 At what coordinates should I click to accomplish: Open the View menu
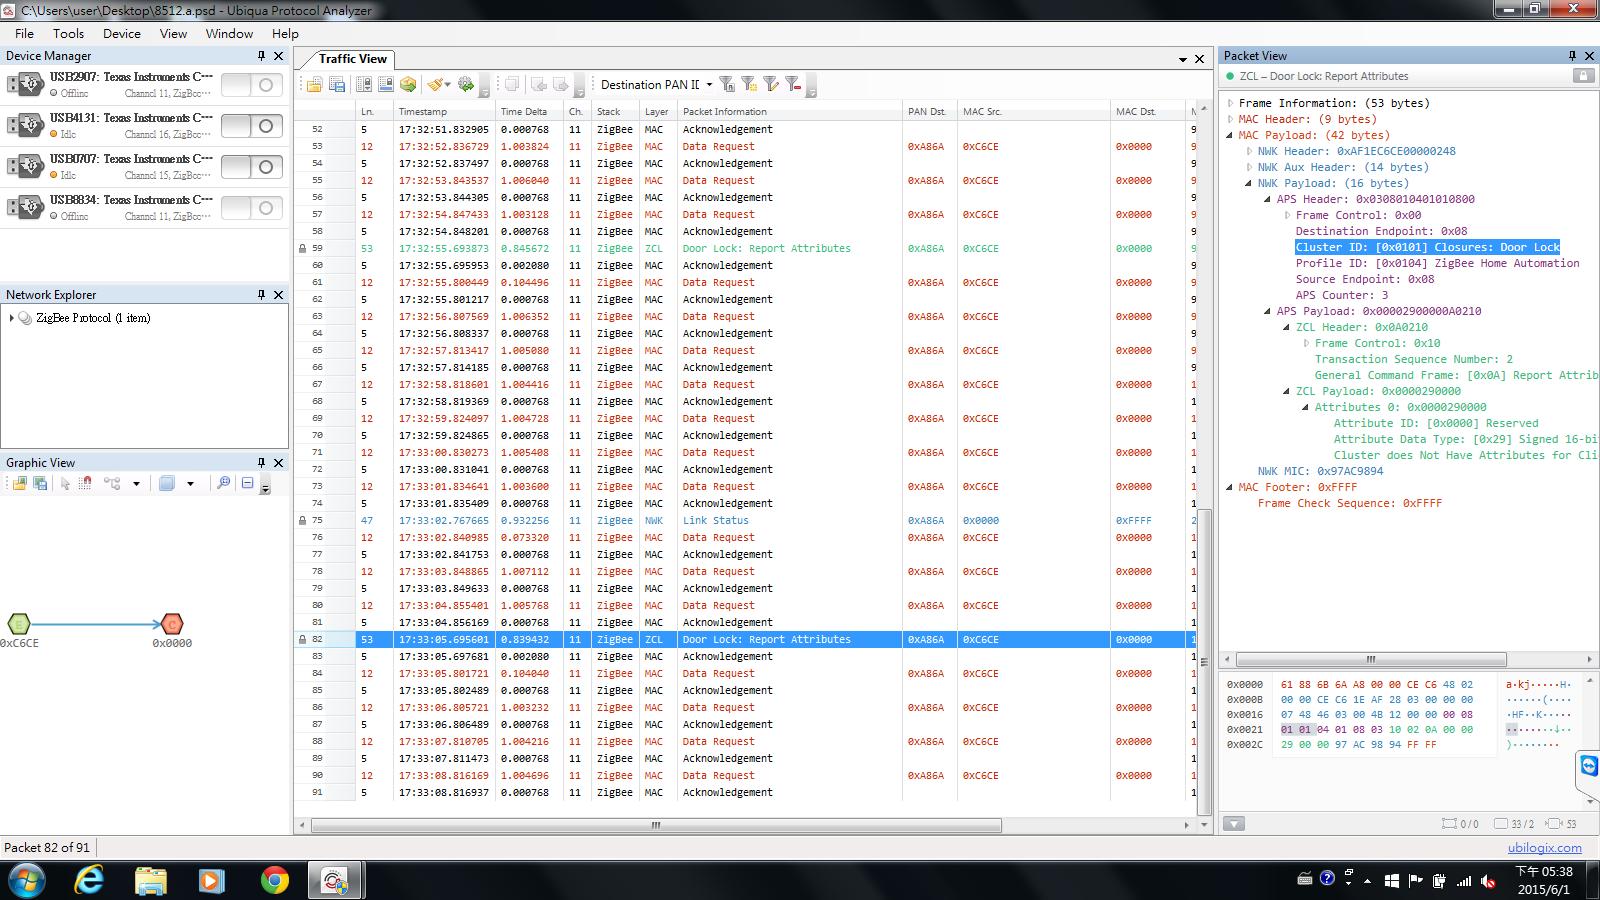click(x=173, y=33)
